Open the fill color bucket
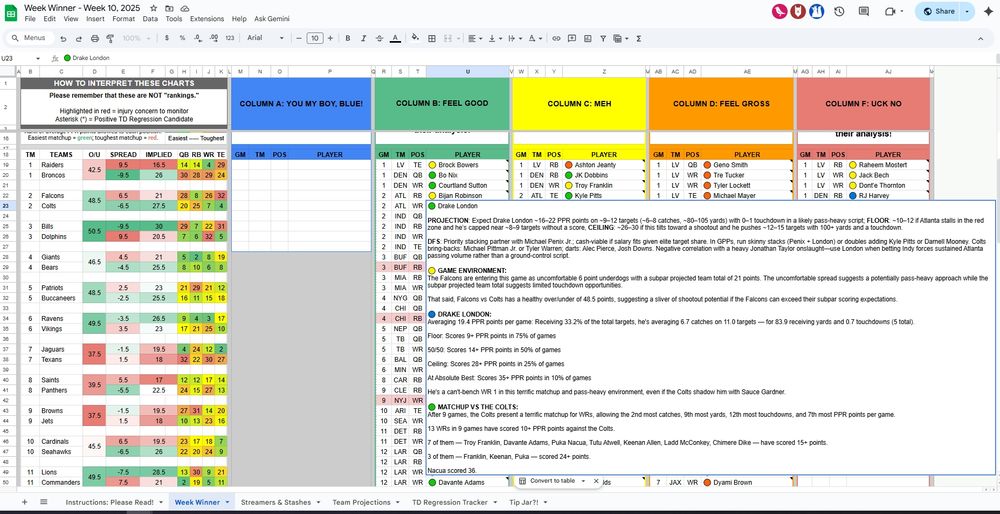 [x=415, y=38]
